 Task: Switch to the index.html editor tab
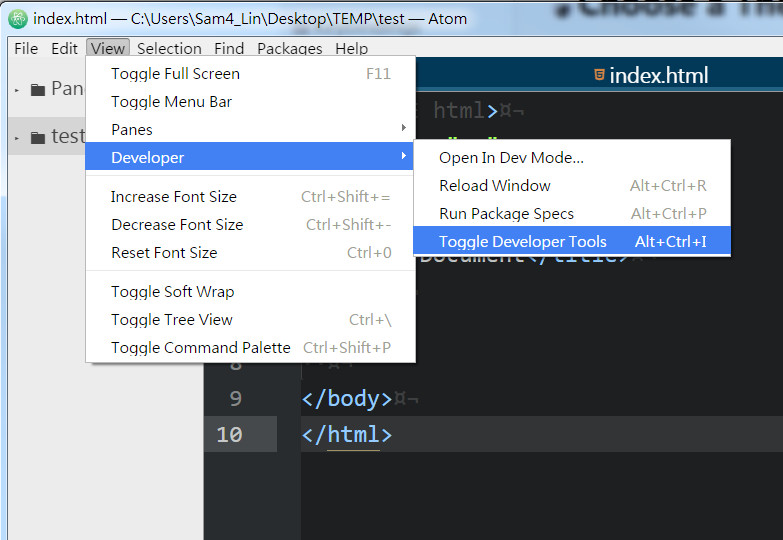coord(651,75)
